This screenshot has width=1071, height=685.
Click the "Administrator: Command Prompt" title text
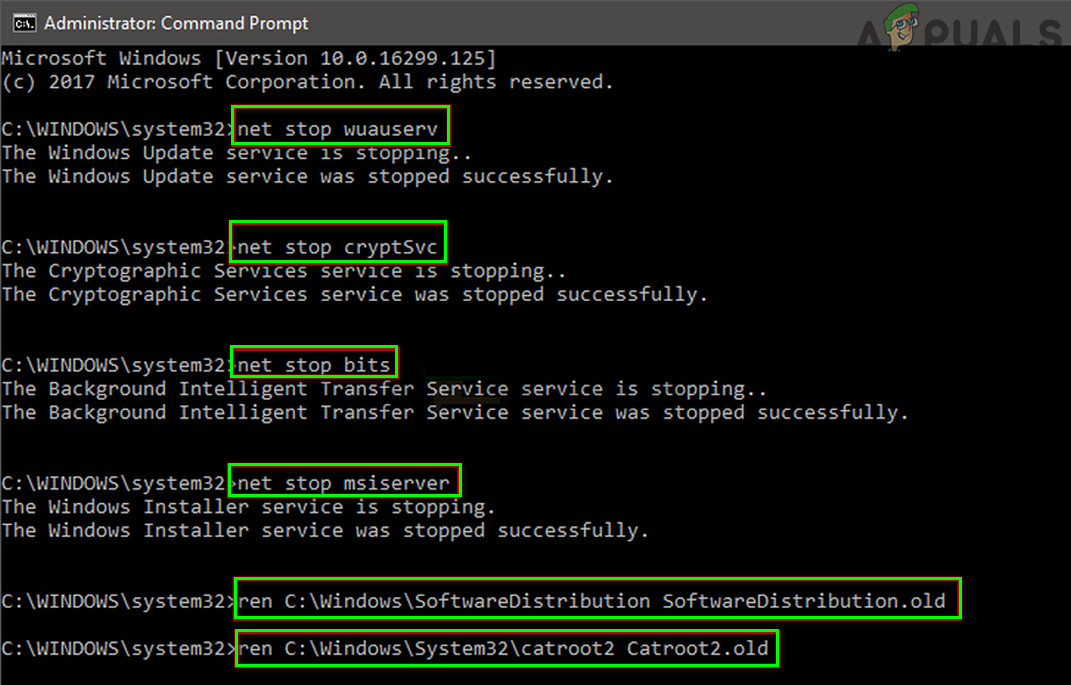[x=177, y=22]
